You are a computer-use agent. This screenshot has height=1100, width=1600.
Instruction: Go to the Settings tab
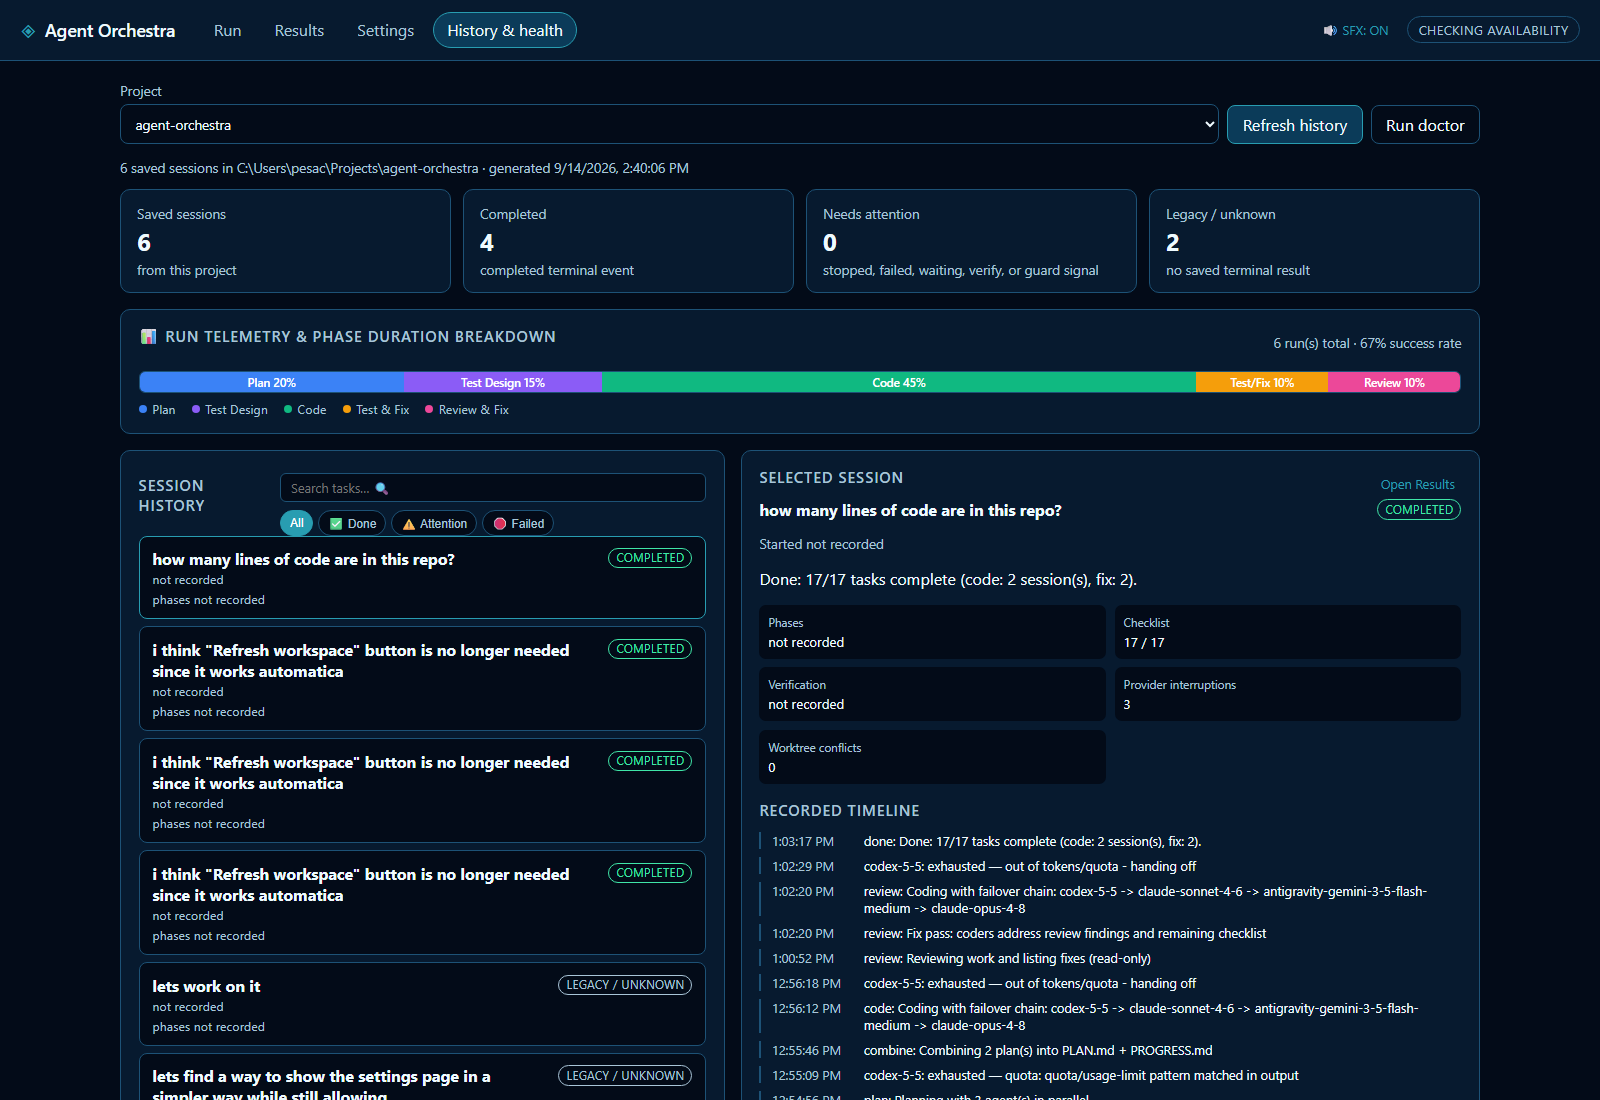coord(385,31)
